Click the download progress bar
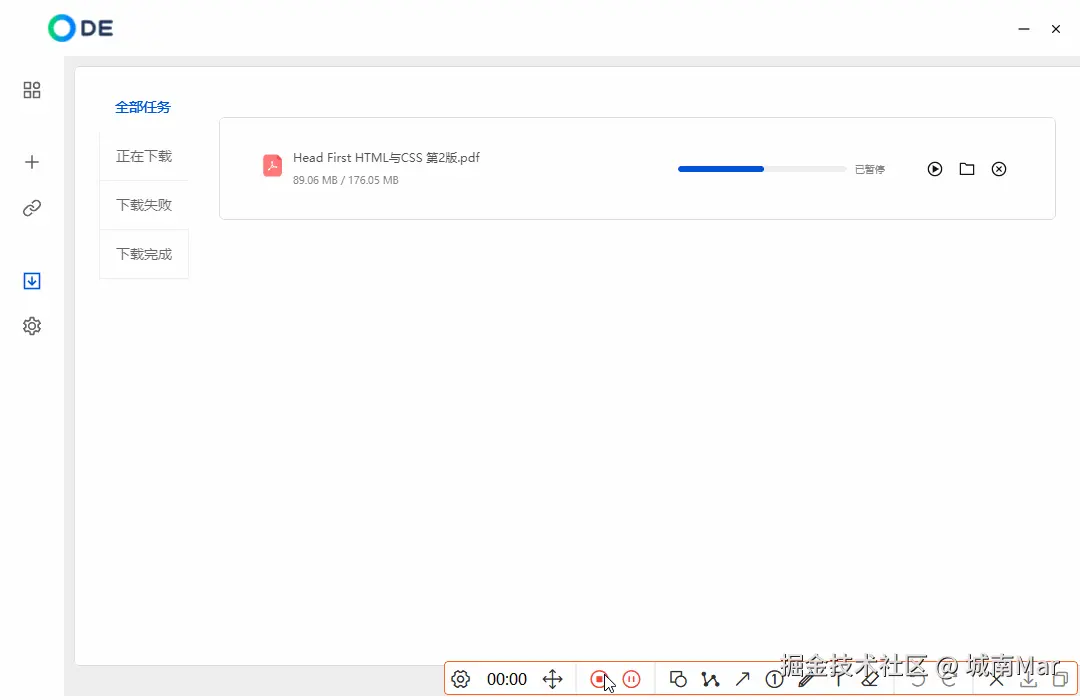This screenshot has height=700, width=1080. (x=762, y=169)
